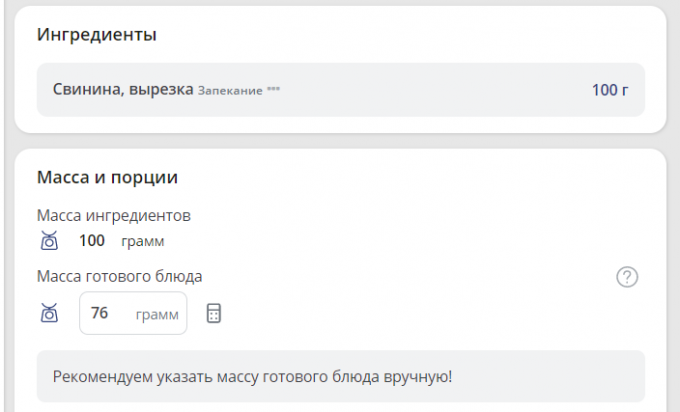This screenshot has height=412, width=680.
Task: Open the Свинина, вырезка ingredient row
Action: 340,90
